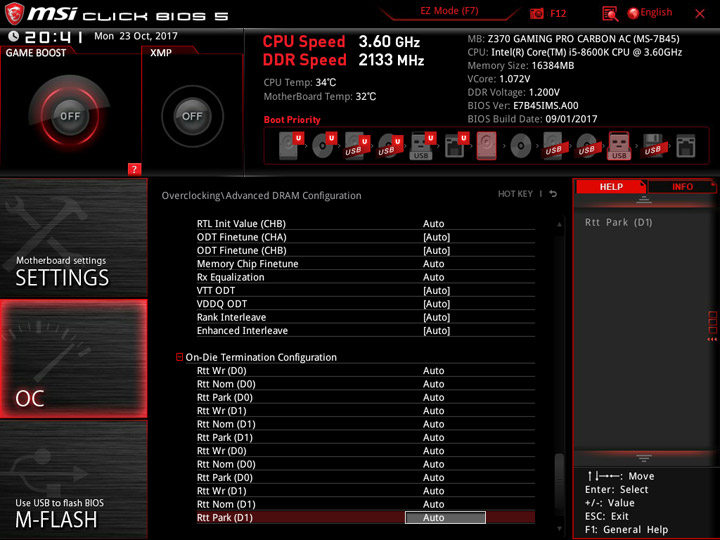Click the red question mark under Game Boost
This screenshot has height=540, width=720.
coord(134,169)
